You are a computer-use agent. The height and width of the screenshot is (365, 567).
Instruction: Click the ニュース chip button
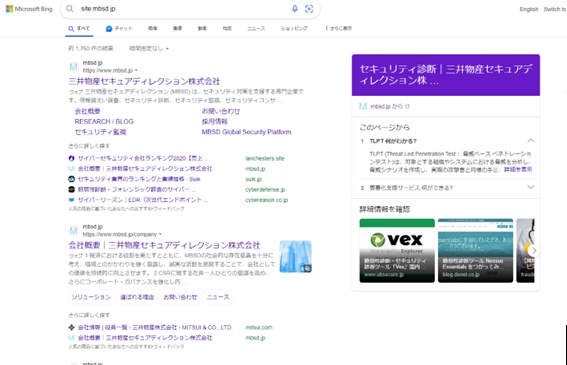tap(218, 297)
